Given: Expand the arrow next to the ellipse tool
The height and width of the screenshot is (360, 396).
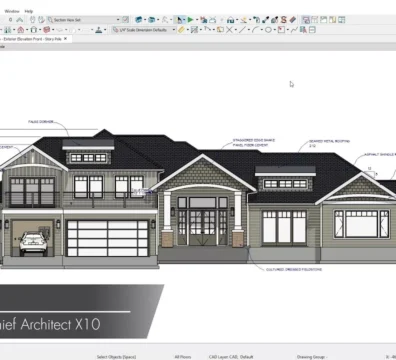Looking at the screenshot, I should (x=274, y=30).
